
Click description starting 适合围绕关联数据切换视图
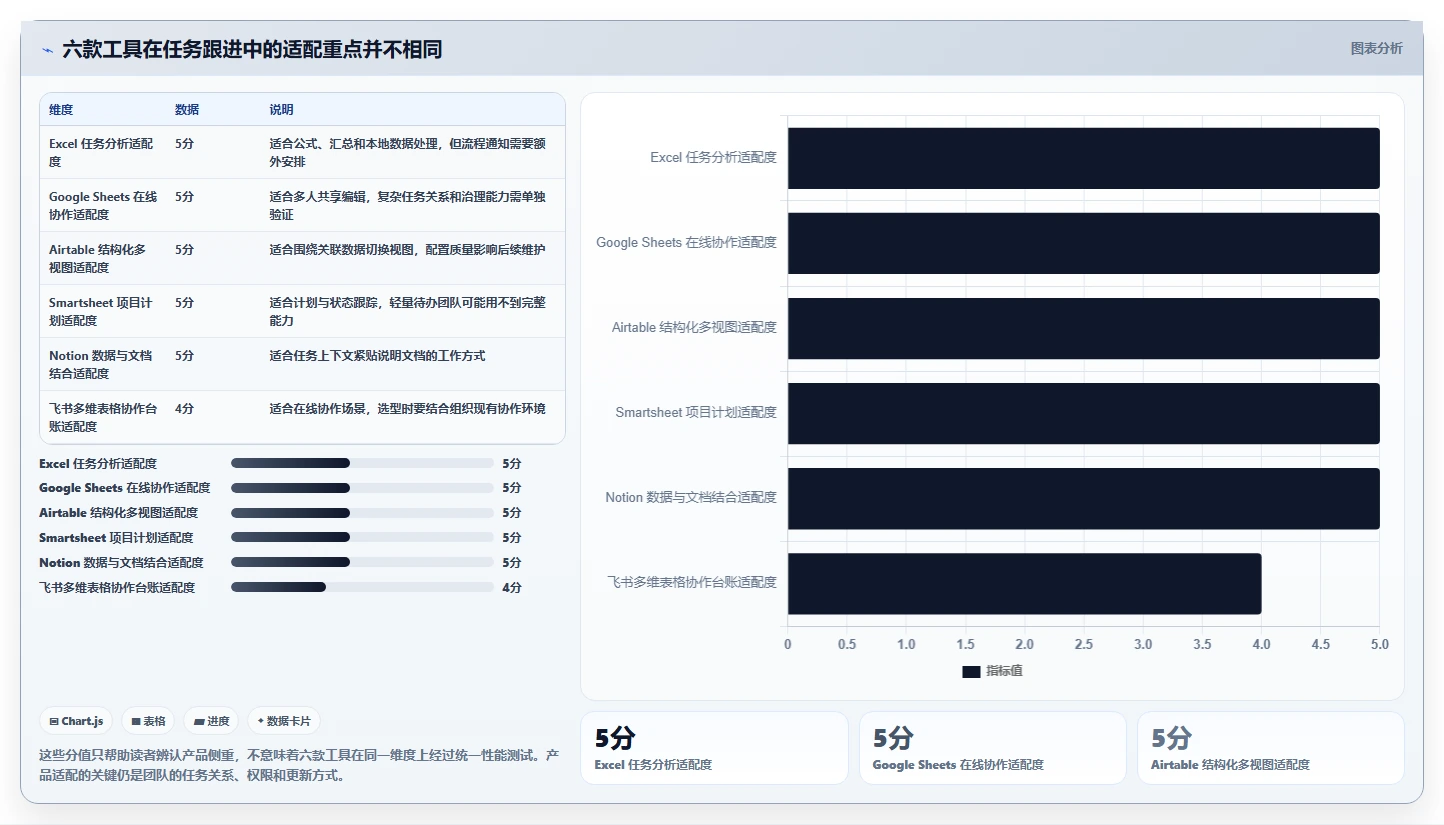[407, 250]
